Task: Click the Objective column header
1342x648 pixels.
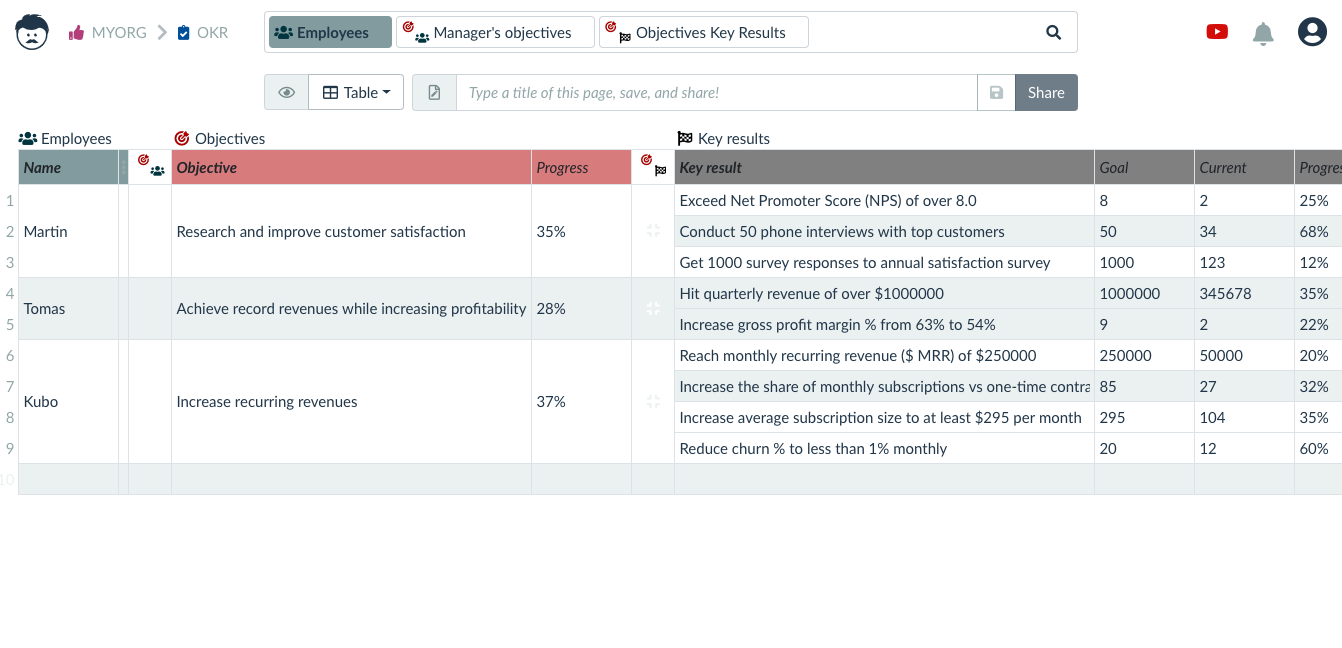Action: pyautogui.click(x=351, y=167)
